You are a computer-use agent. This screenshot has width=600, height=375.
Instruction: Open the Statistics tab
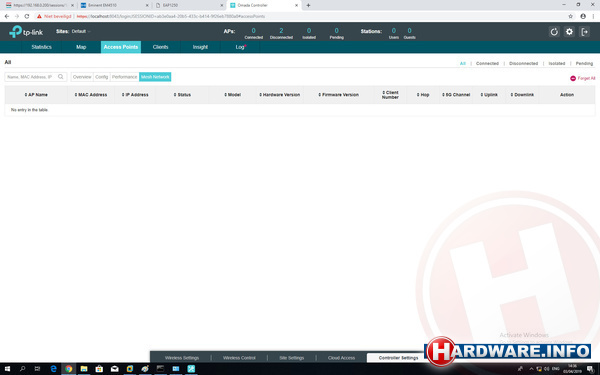coord(41,47)
